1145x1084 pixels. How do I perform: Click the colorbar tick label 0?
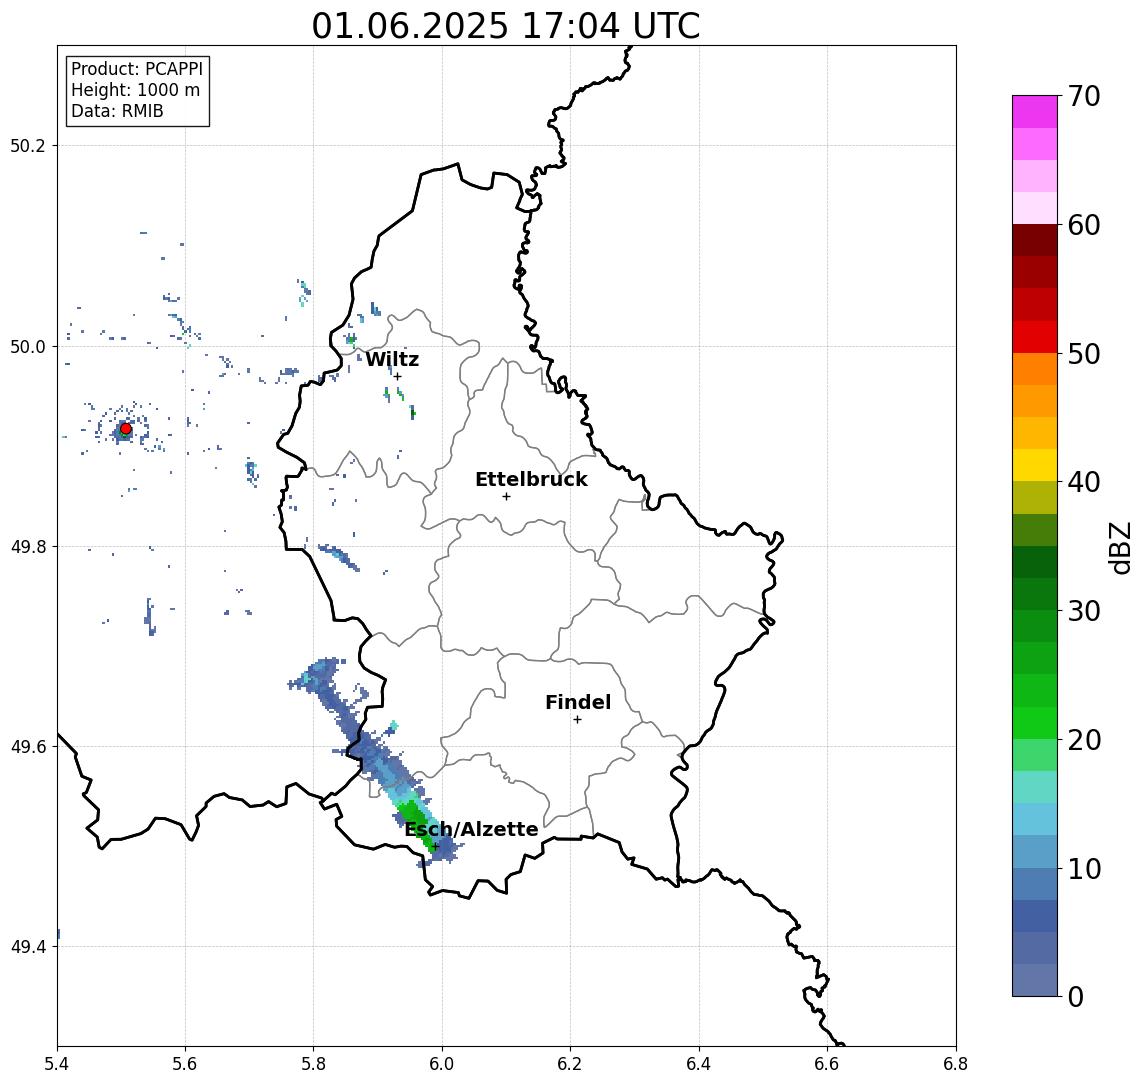pos(1076,997)
